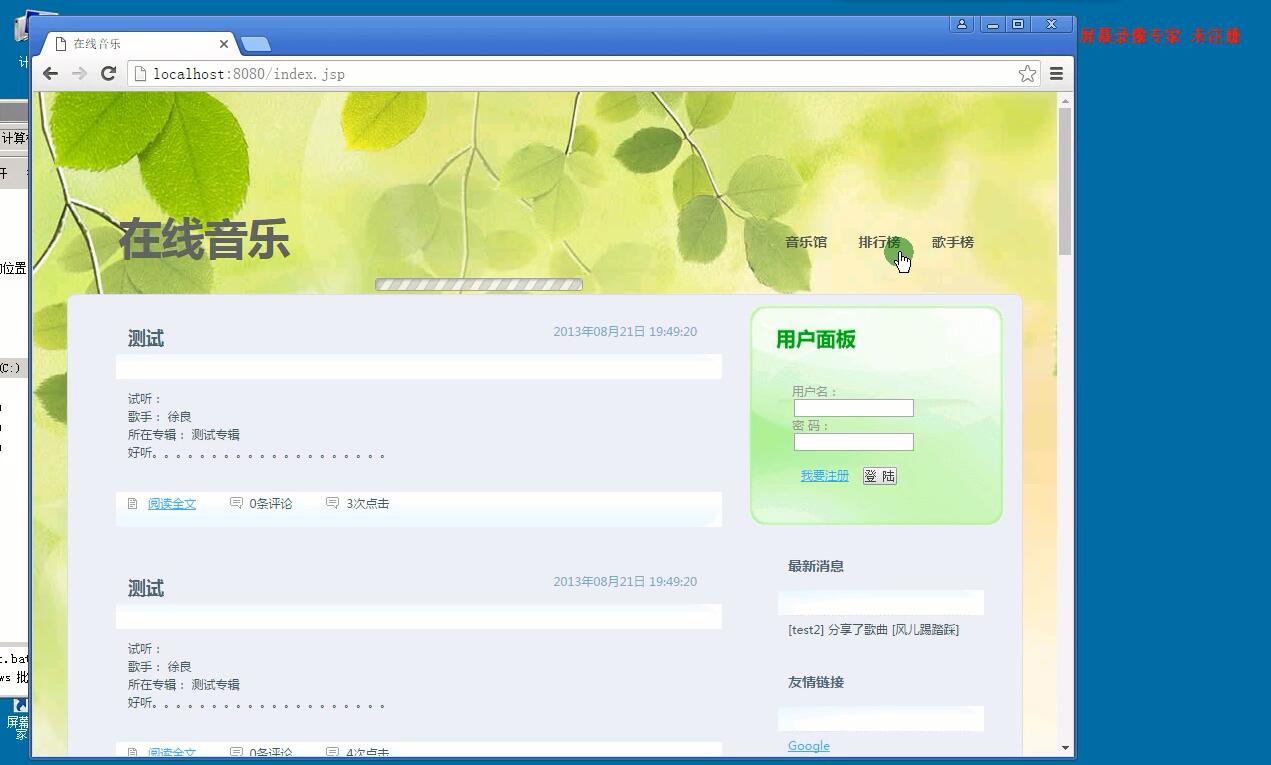
Task: Focus the 用户名 input field
Action: pos(854,408)
